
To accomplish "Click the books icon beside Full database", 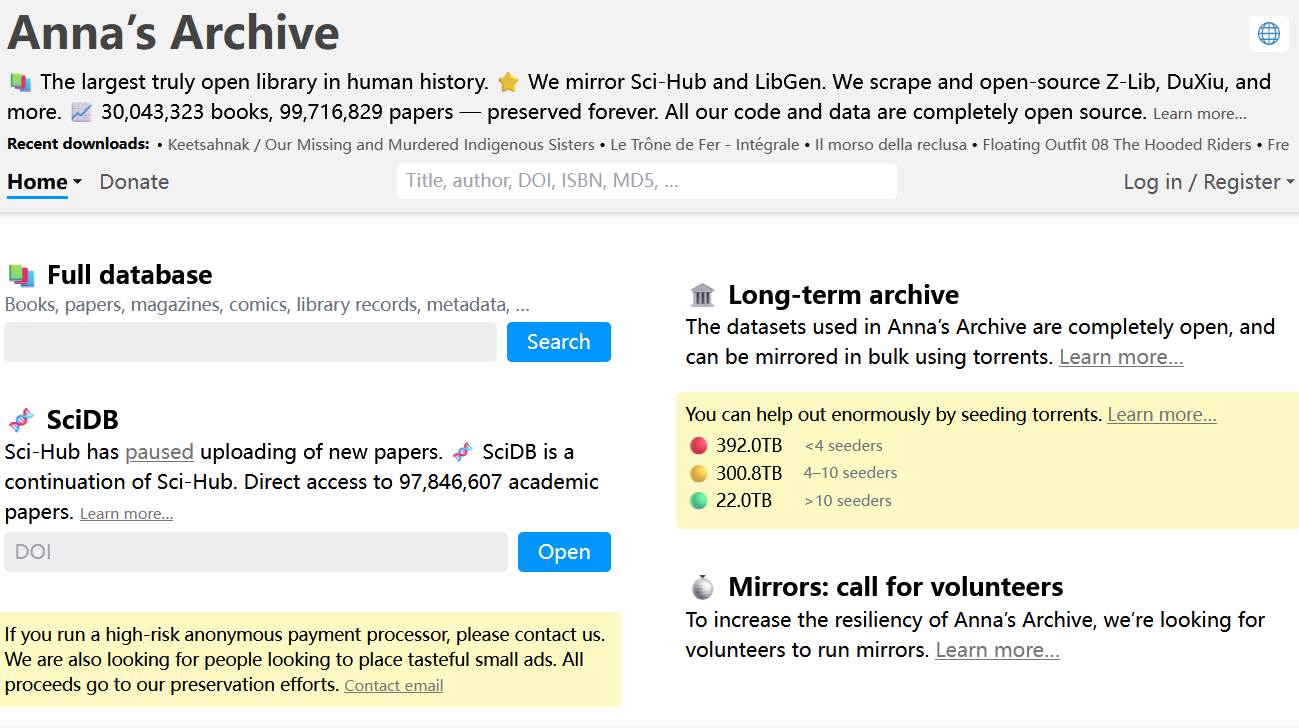I will [x=21, y=275].
